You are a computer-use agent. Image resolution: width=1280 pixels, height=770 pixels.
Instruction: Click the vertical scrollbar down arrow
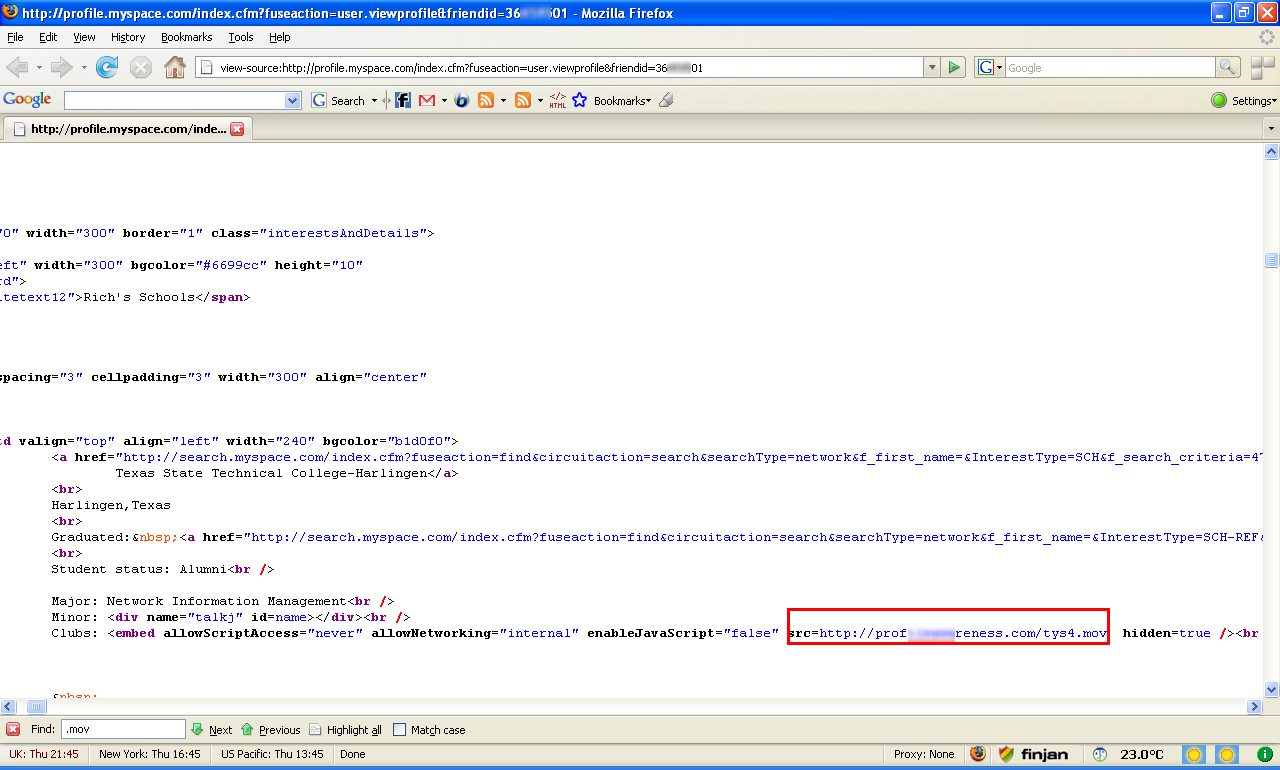pyautogui.click(x=1271, y=689)
